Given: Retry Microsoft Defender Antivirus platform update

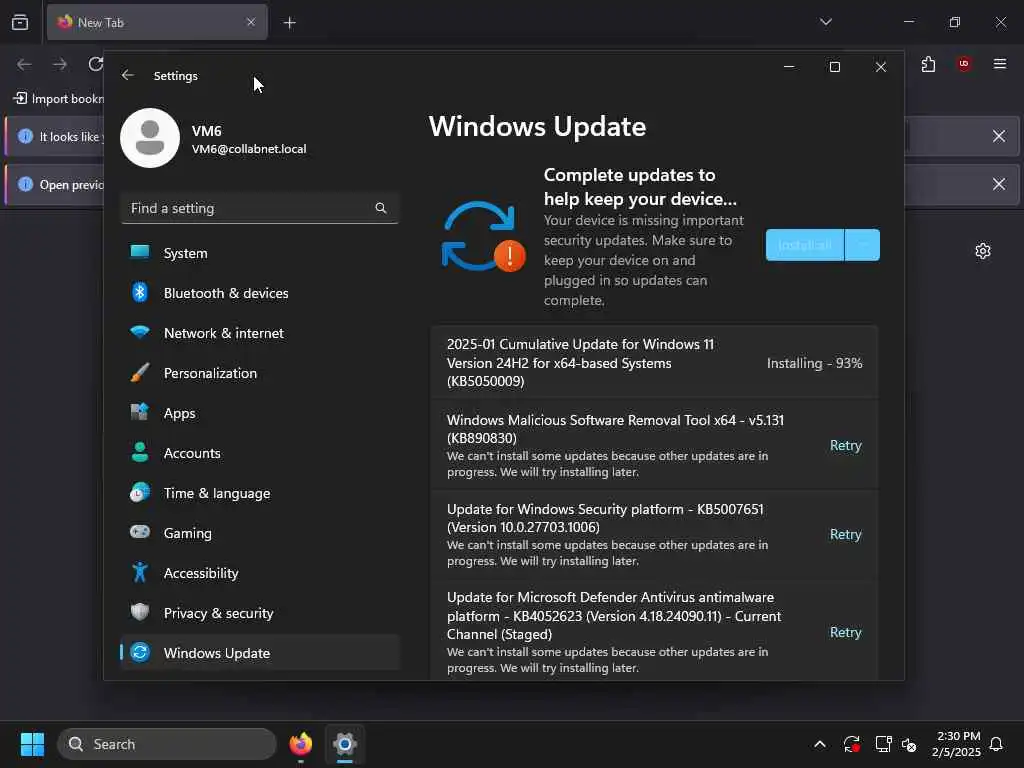Looking at the screenshot, I should (846, 632).
